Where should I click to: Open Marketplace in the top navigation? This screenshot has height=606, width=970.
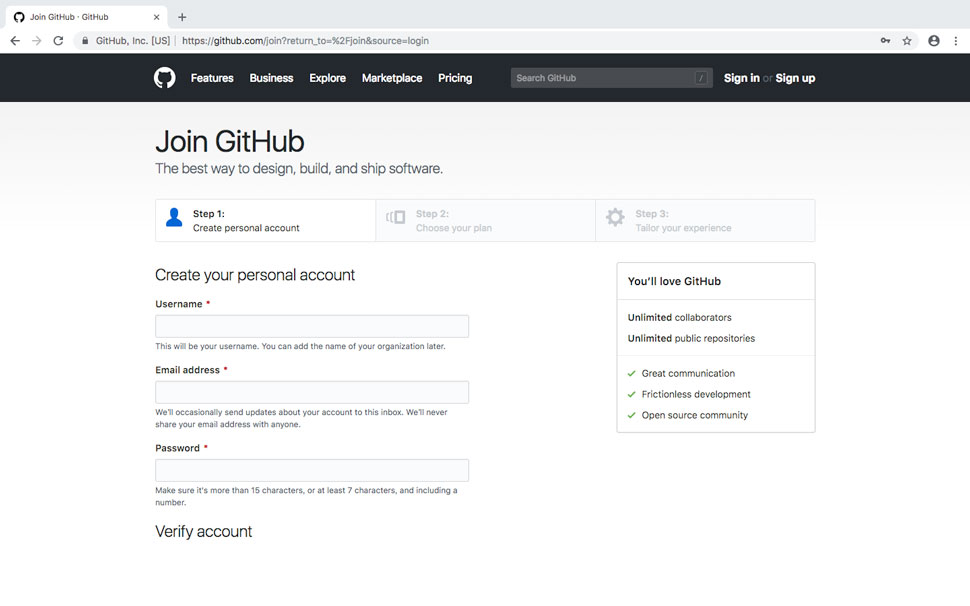[x=392, y=78]
